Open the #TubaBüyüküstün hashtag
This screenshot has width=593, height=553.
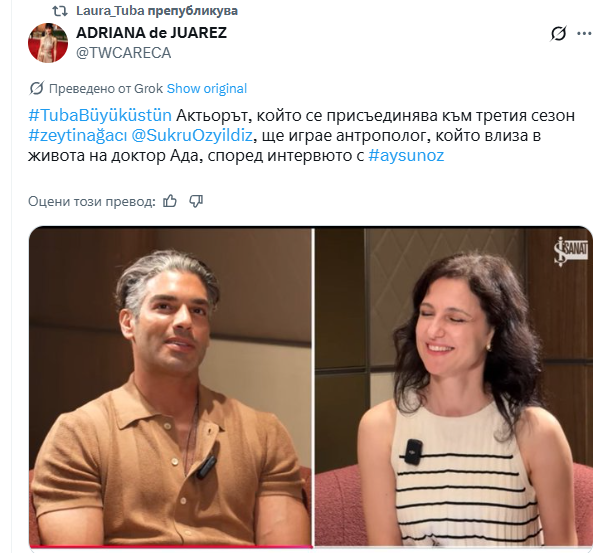coord(100,115)
